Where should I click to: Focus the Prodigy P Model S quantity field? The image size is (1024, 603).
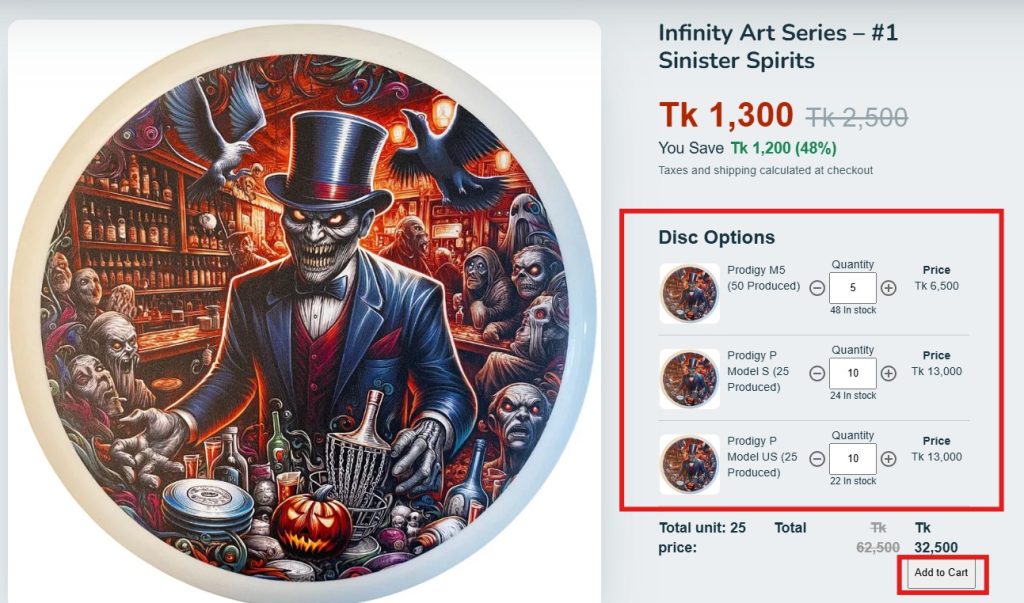click(x=853, y=373)
